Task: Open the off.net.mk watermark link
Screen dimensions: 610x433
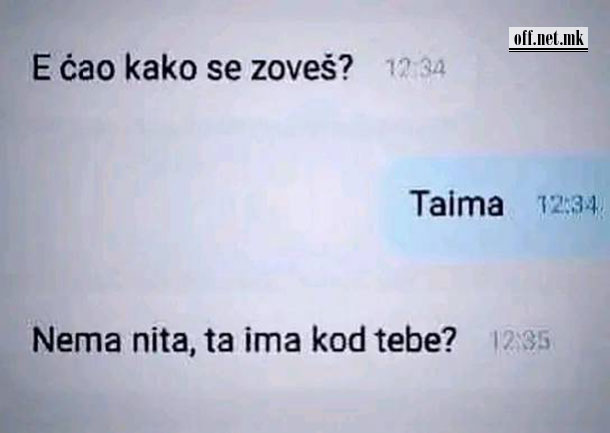Action: click(x=548, y=39)
